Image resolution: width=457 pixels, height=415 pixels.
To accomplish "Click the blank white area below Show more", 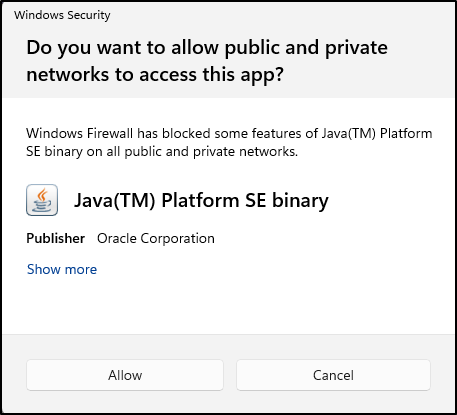I will (228, 305).
